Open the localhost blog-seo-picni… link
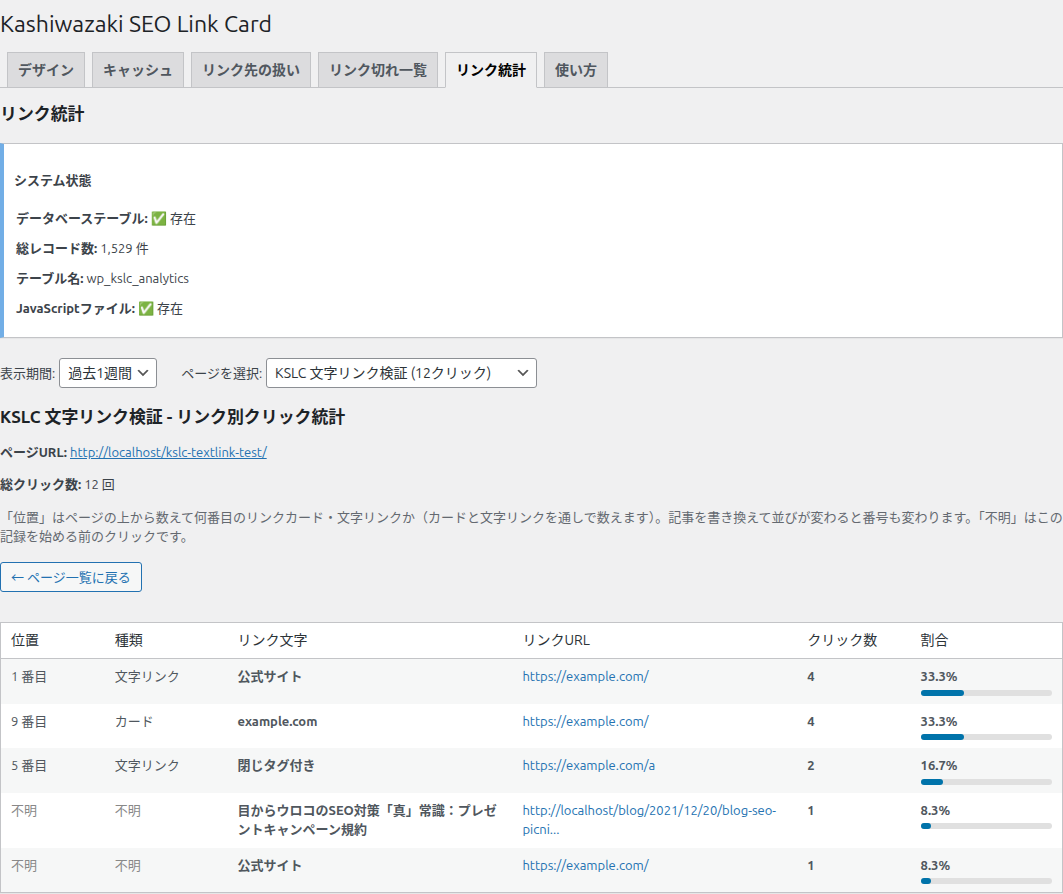This screenshot has height=894, width=1063. coord(649,820)
